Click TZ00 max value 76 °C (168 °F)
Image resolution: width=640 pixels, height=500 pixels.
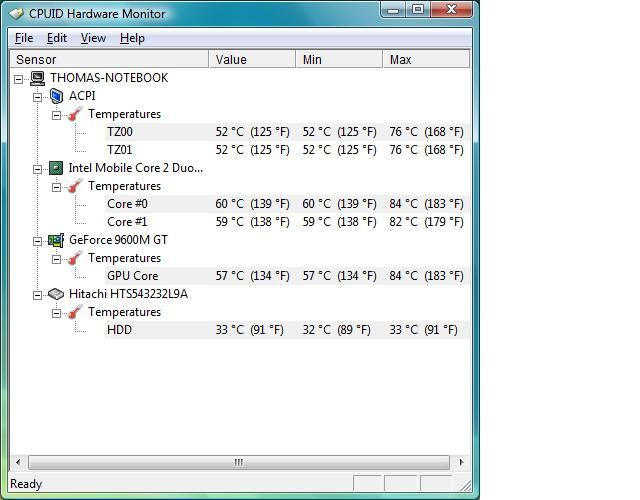click(426, 132)
